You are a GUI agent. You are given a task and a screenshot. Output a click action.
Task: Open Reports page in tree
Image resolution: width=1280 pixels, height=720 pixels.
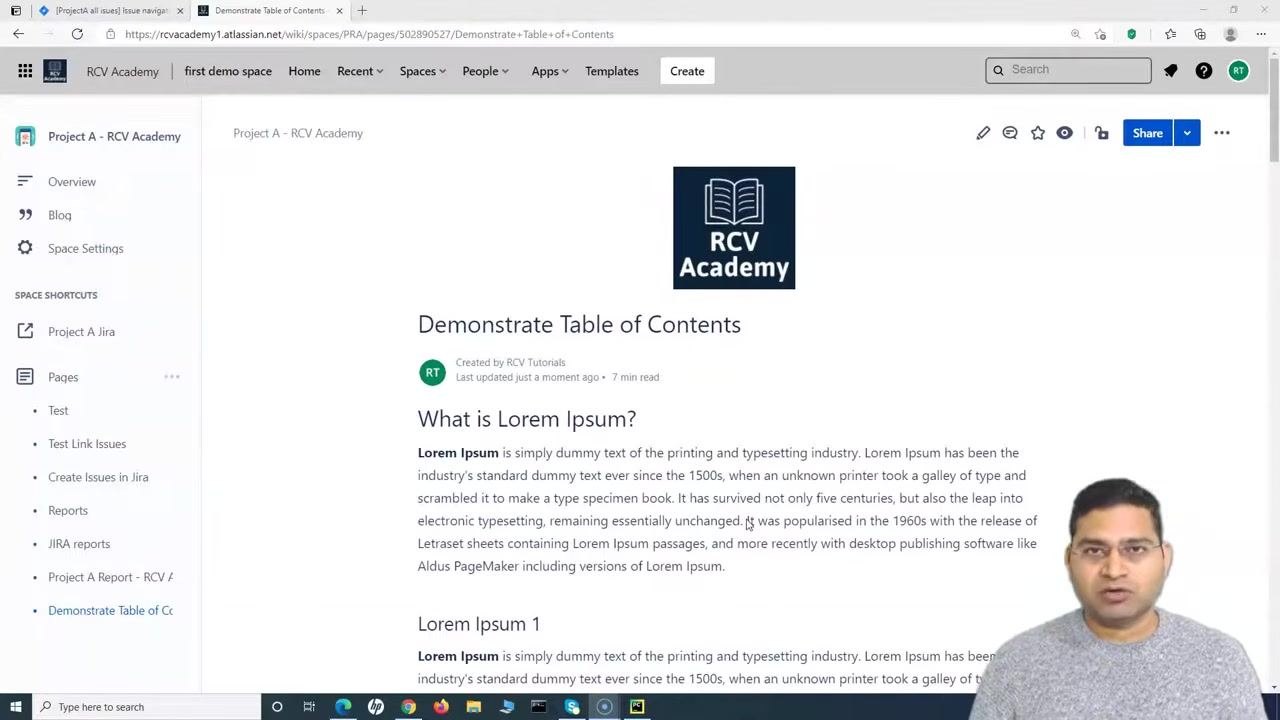pyautogui.click(x=68, y=511)
